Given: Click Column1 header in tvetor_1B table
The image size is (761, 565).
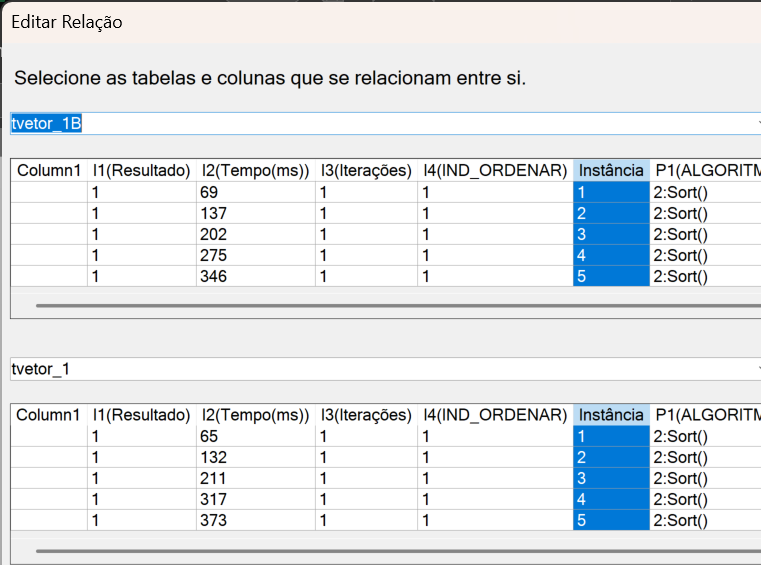Looking at the screenshot, I should [x=49, y=171].
